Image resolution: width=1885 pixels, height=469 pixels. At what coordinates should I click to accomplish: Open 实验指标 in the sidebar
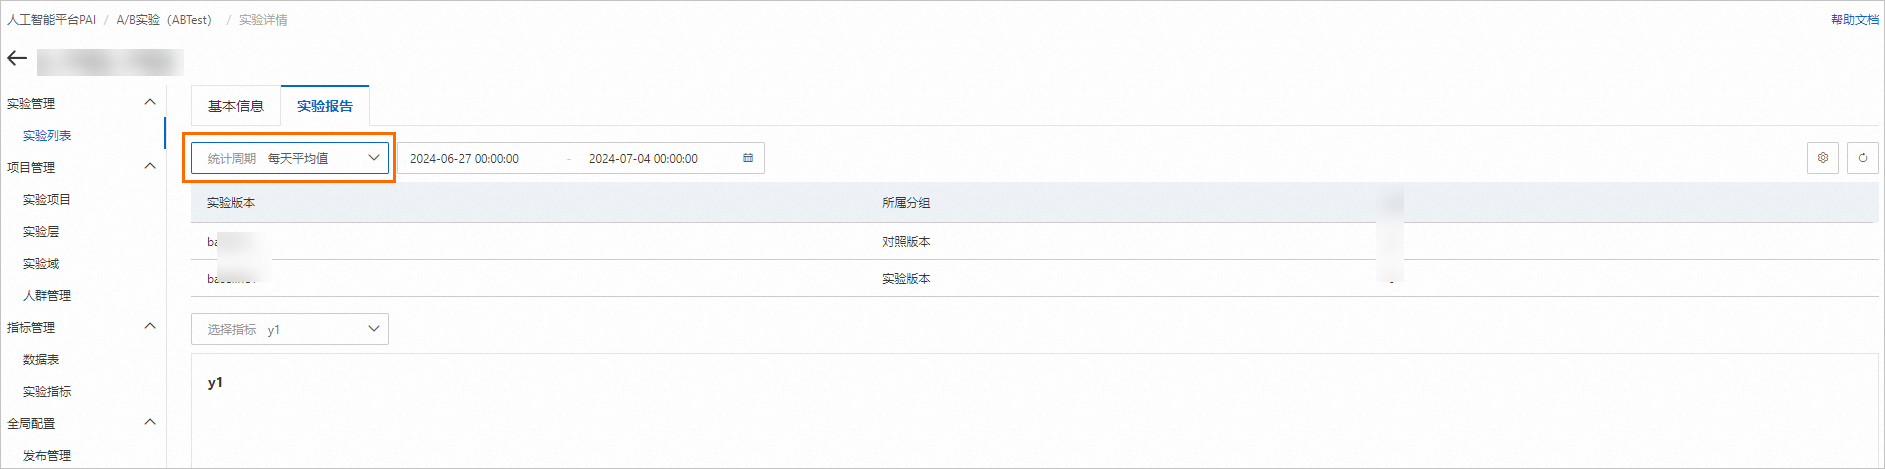[47, 391]
